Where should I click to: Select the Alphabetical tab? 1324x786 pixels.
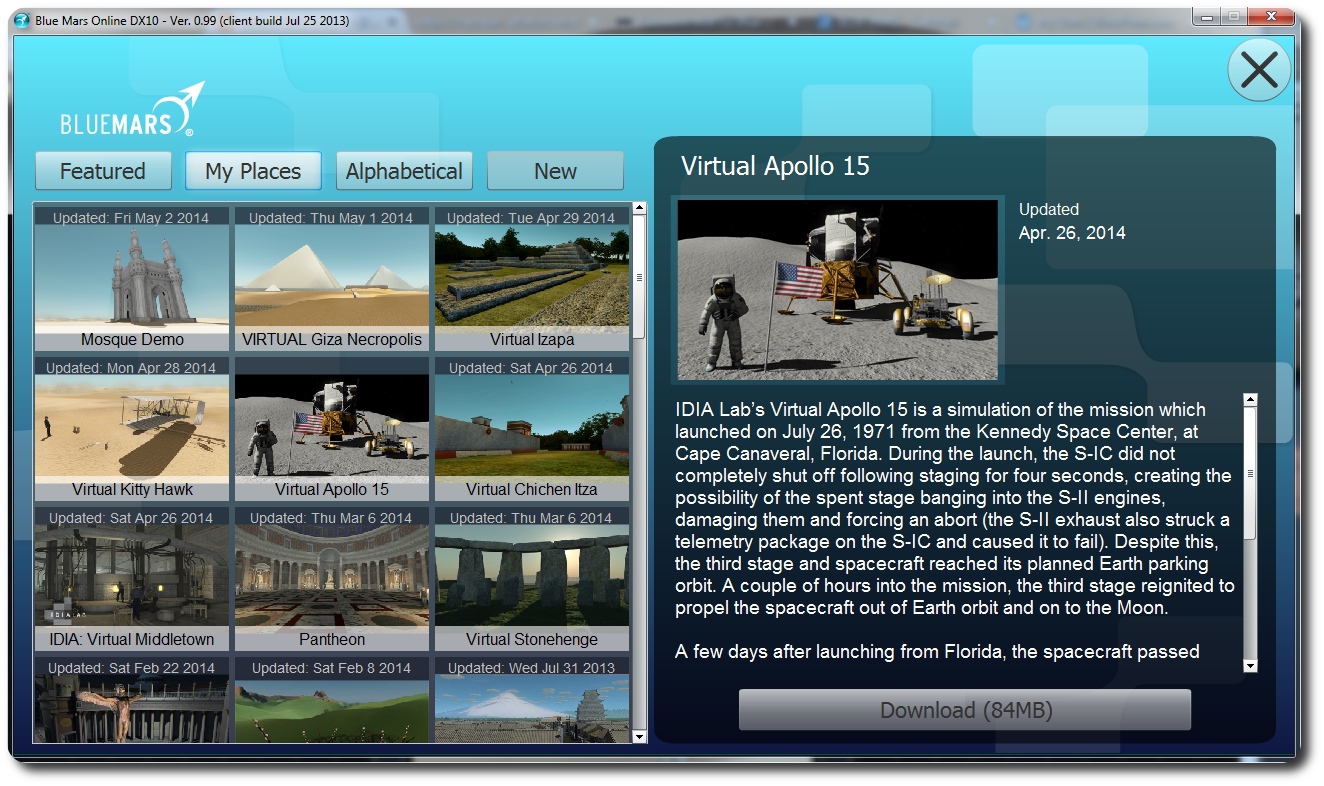[404, 171]
